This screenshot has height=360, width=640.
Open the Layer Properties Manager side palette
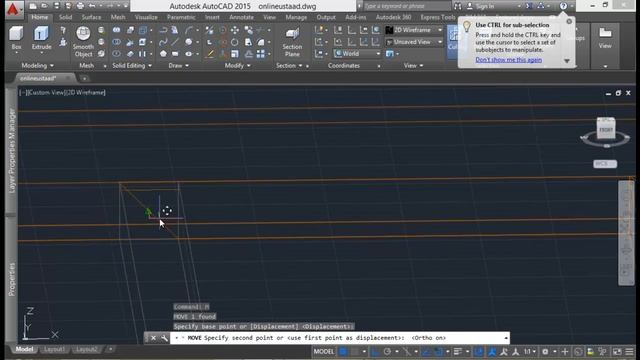coord(11,150)
